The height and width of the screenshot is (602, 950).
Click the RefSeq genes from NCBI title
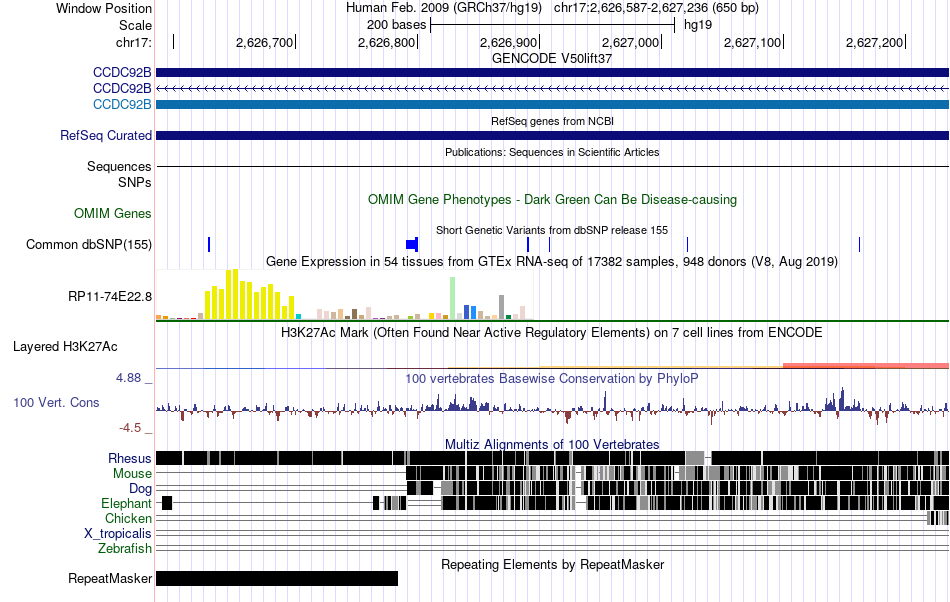552,121
